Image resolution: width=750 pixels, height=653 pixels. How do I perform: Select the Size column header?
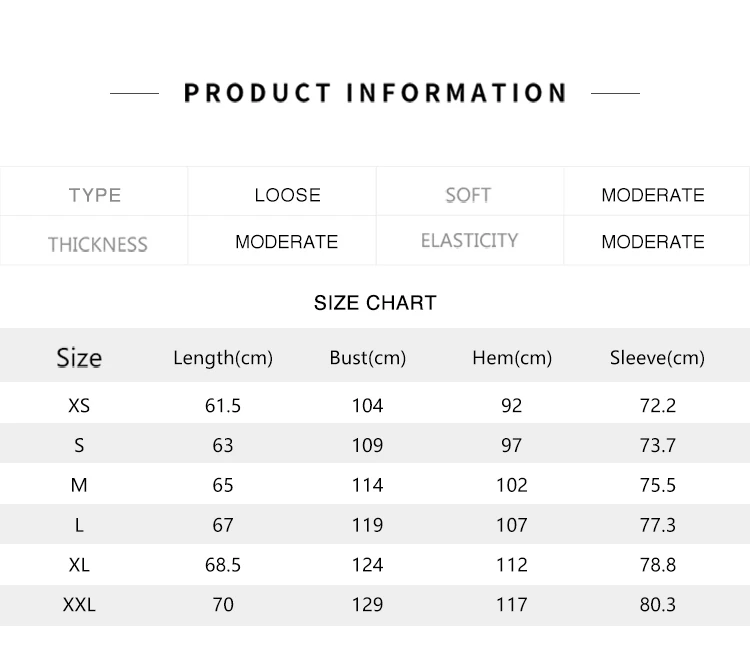click(79, 358)
